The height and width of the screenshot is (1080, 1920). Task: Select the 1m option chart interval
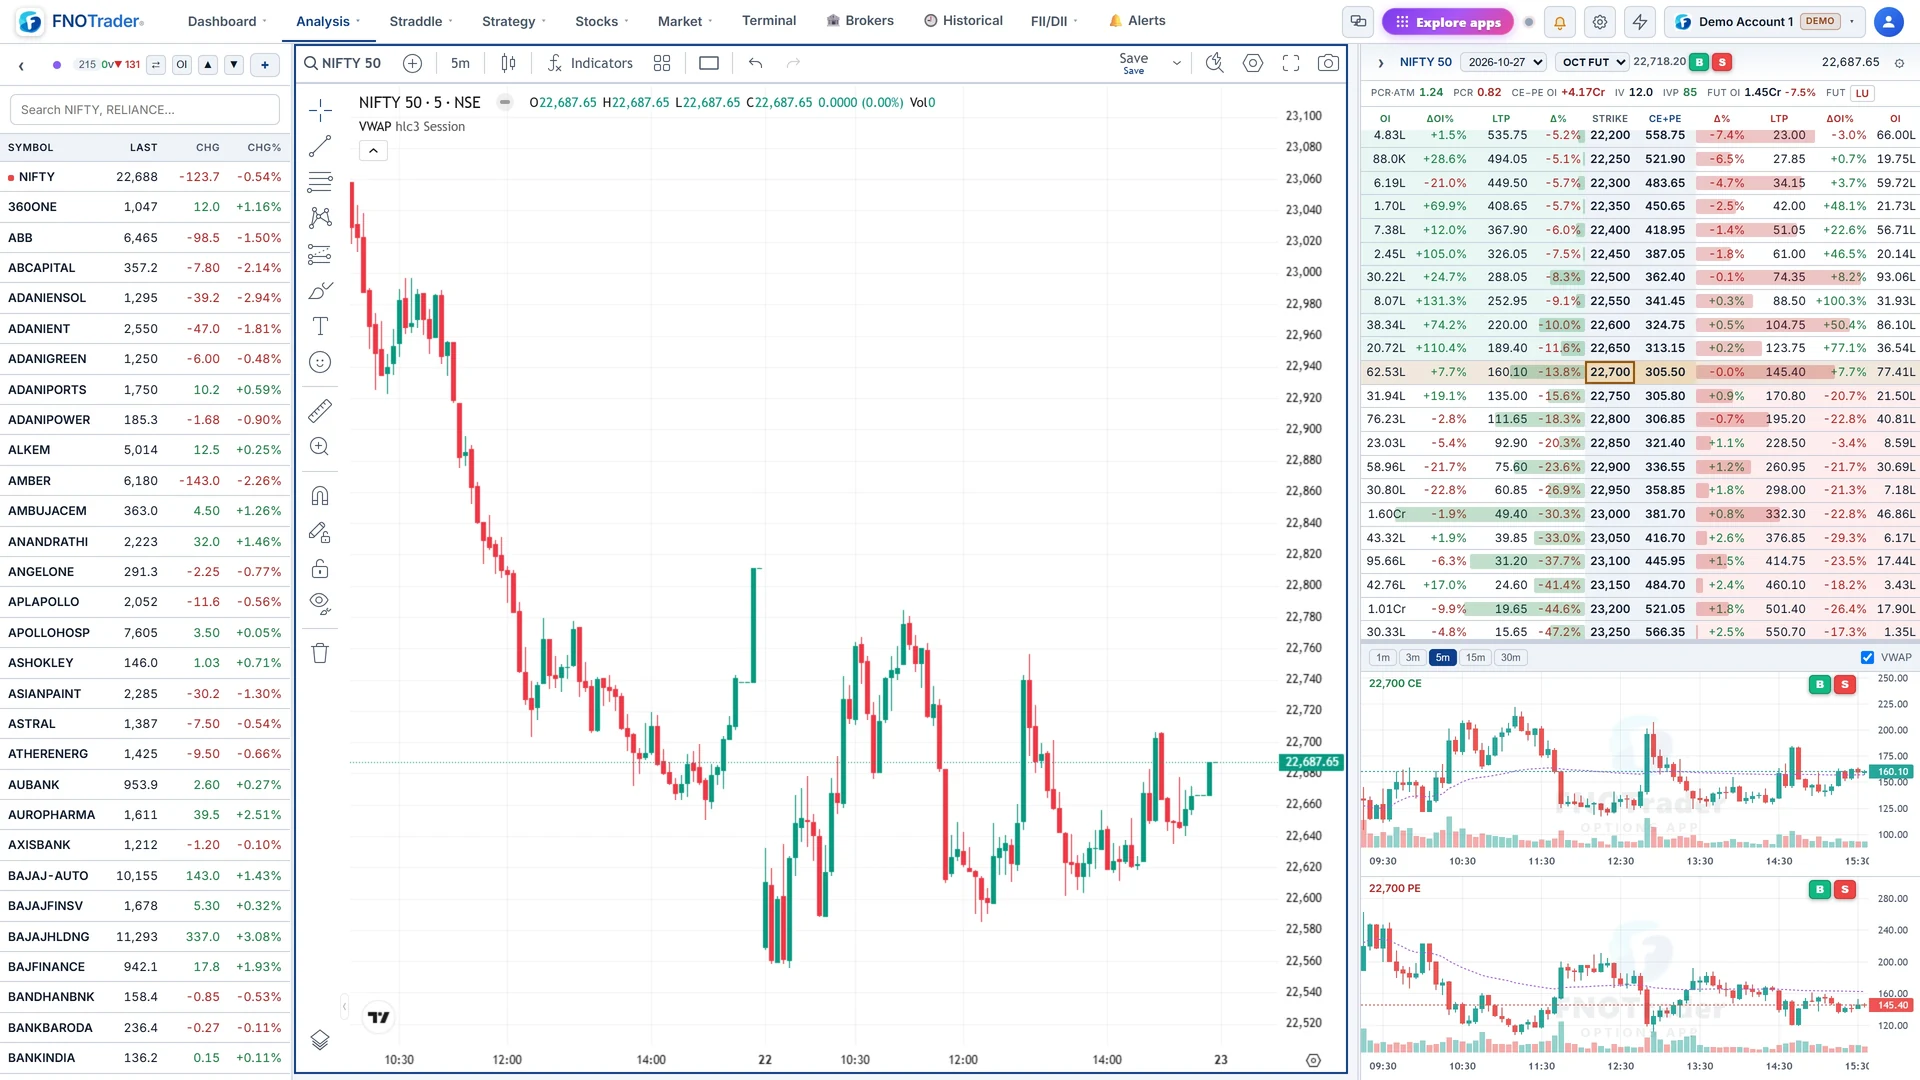click(x=1383, y=658)
